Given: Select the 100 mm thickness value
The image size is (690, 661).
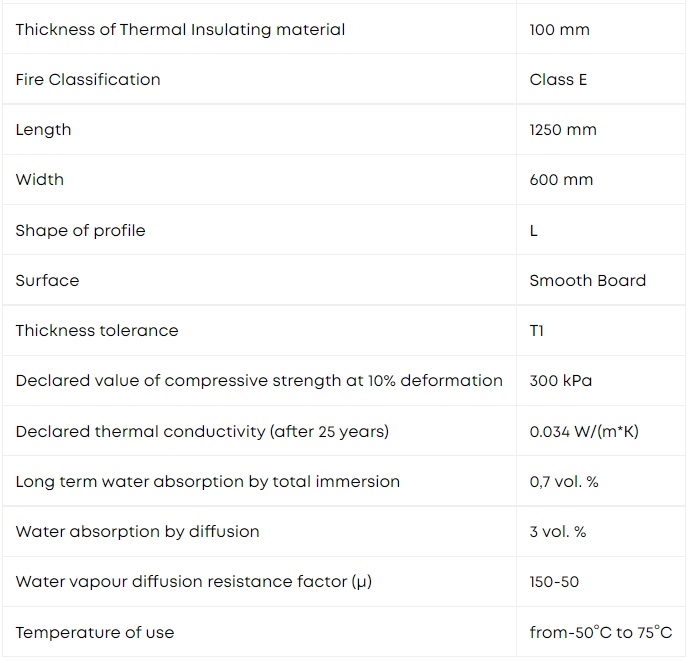Looking at the screenshot, I should tap(559, 30).
